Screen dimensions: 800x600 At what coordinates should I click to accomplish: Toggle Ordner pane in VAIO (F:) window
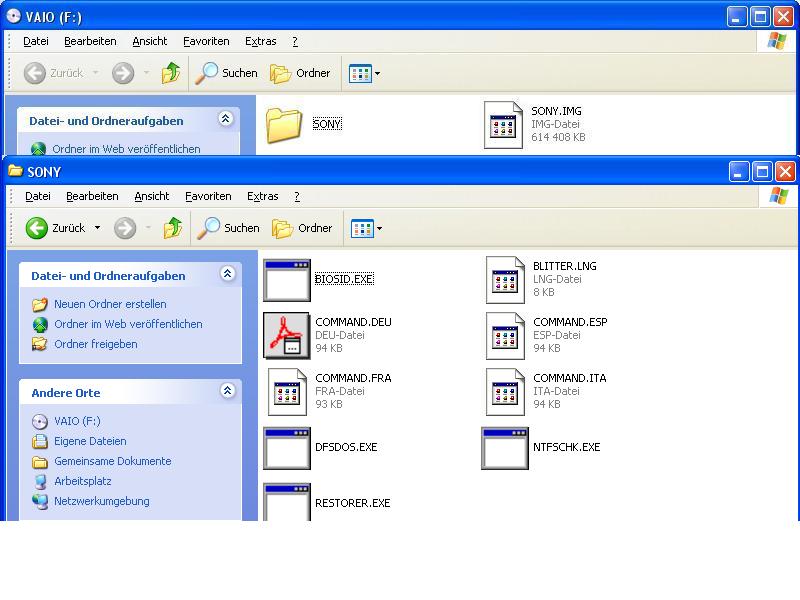300,73
